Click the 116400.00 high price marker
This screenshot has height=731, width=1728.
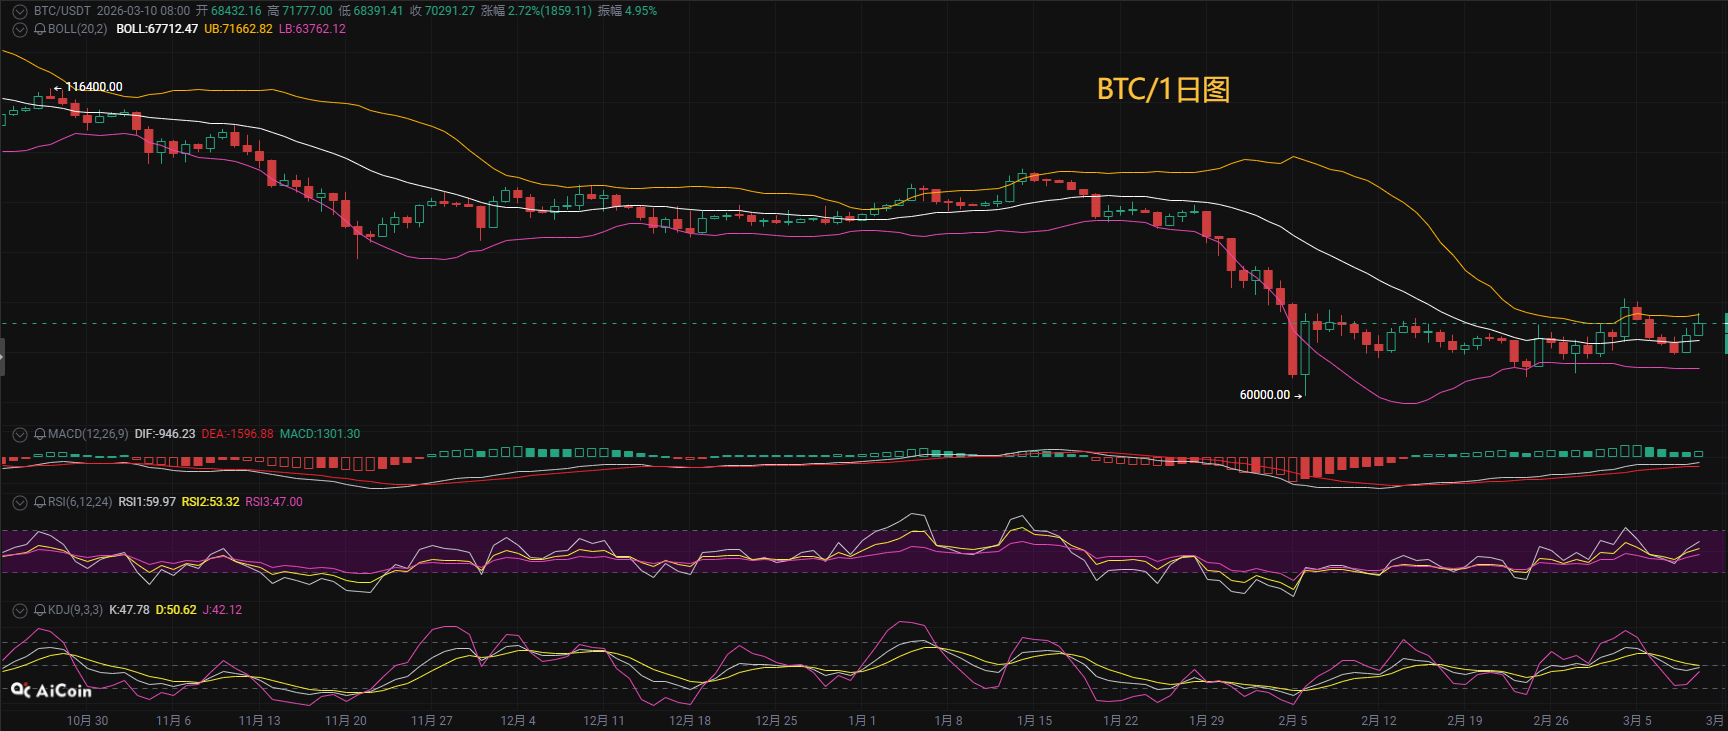pos(94,87)
